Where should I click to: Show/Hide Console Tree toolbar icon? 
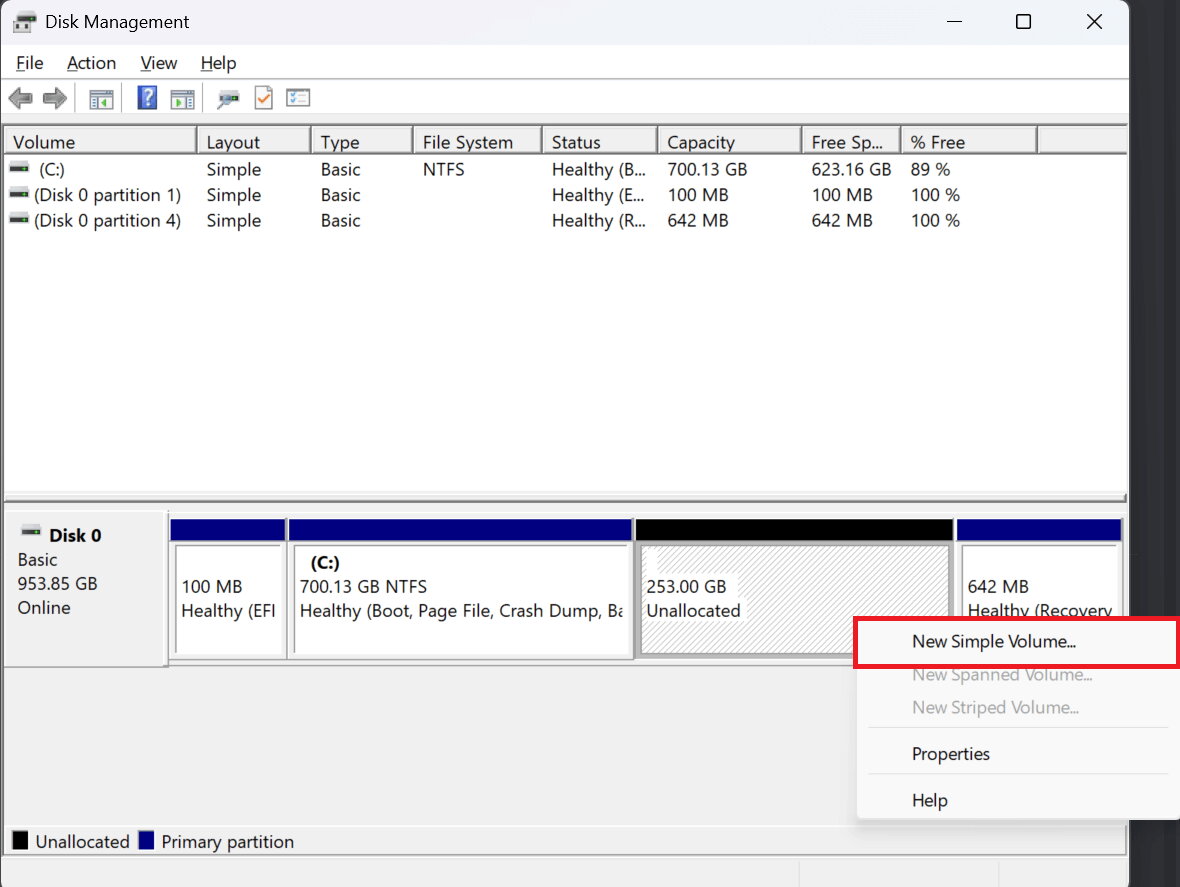pos(101,99)
